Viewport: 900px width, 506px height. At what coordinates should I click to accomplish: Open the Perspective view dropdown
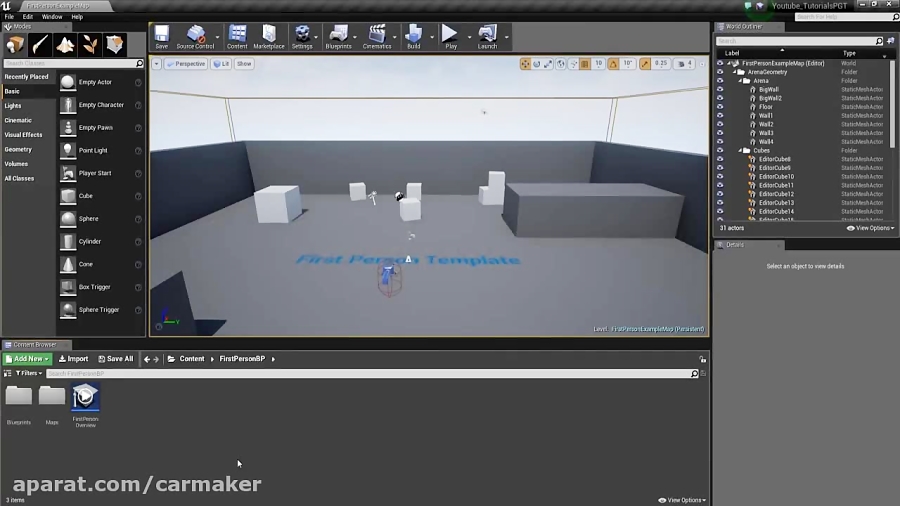(x=185, y=64)
